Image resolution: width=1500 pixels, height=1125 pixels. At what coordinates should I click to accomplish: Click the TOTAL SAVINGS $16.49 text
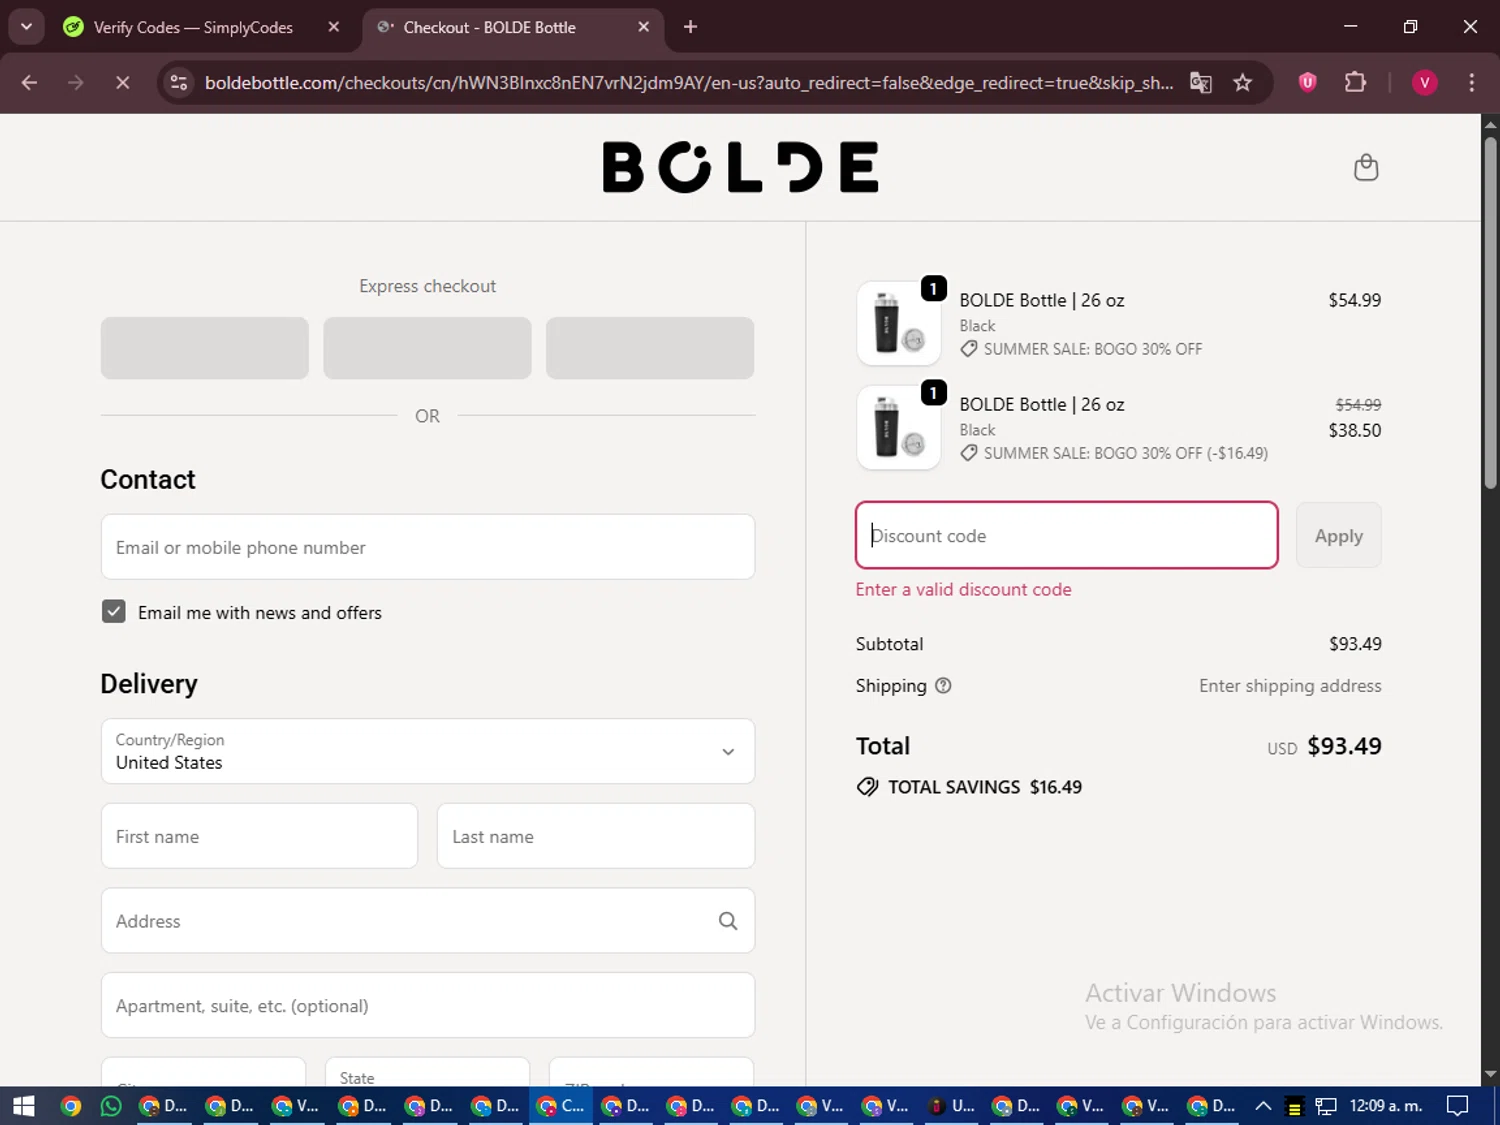coord(985,787)
